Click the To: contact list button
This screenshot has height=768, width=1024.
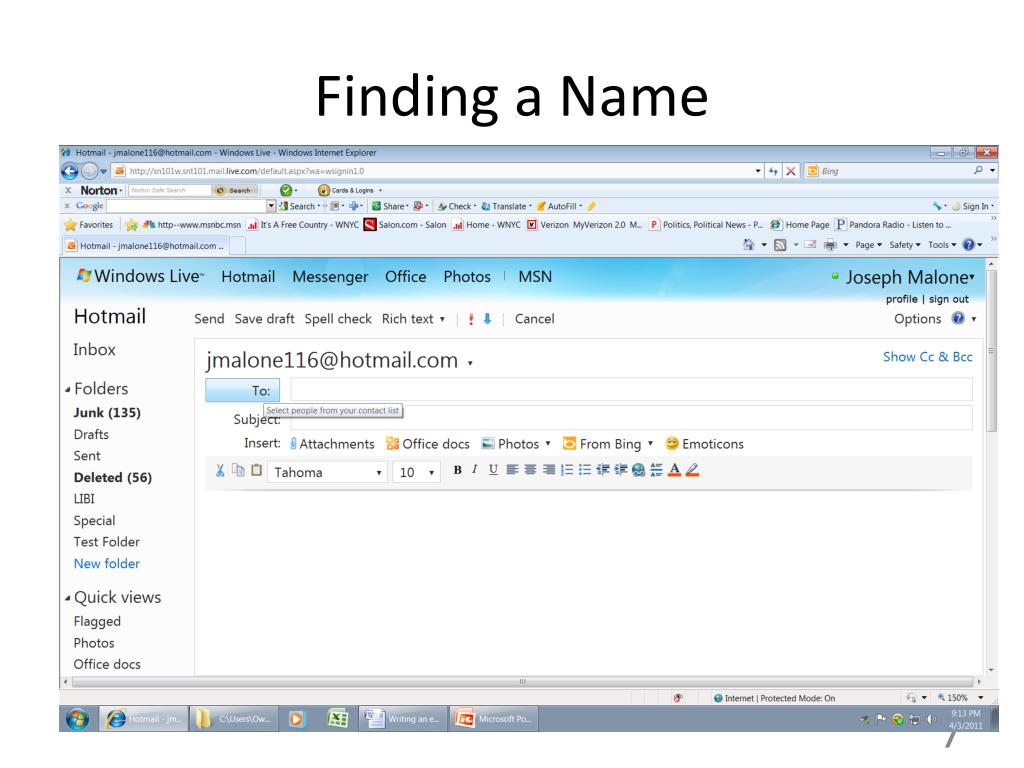click(242, 391)
